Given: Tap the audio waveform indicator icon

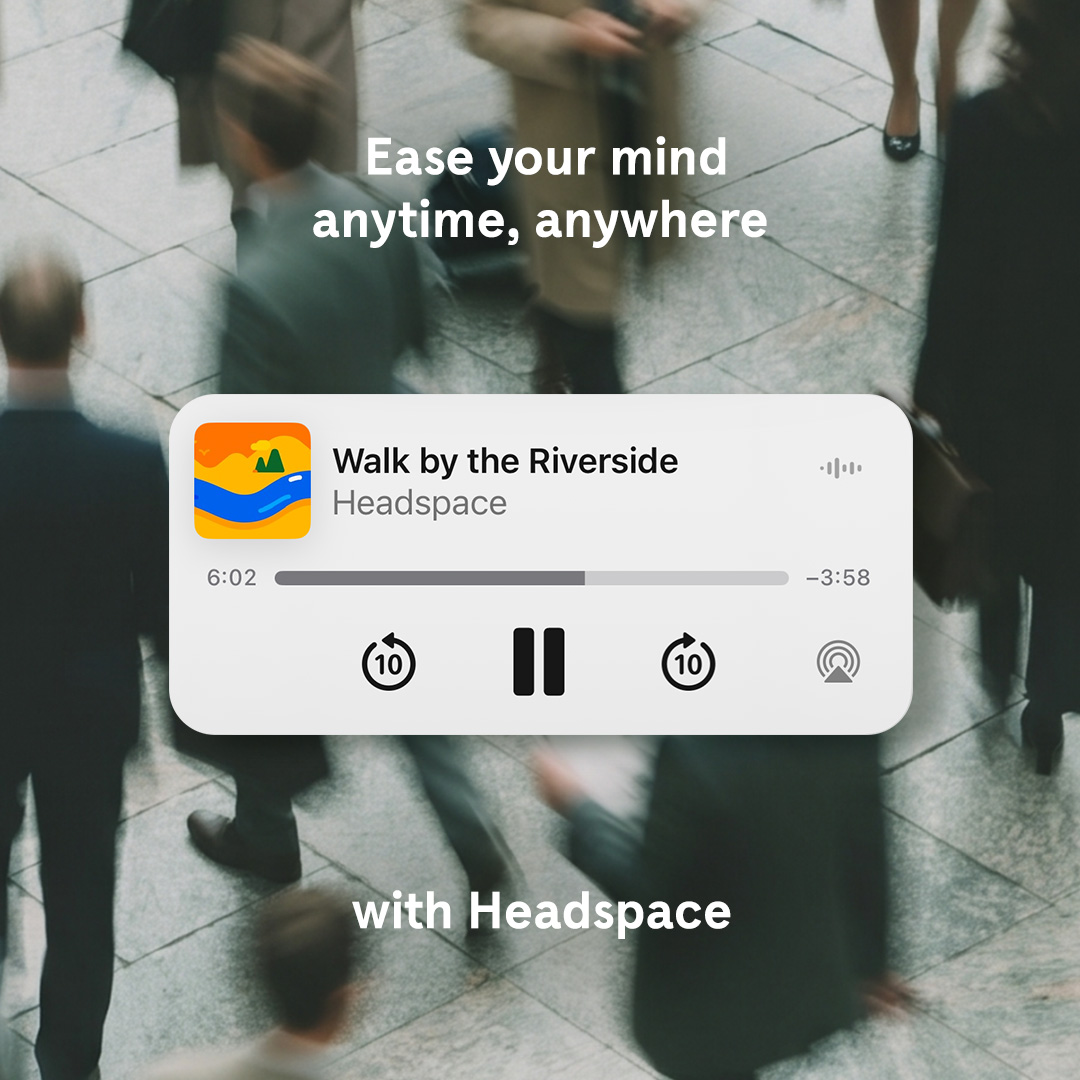Looking at the screenshot, I should coord(841,468).
